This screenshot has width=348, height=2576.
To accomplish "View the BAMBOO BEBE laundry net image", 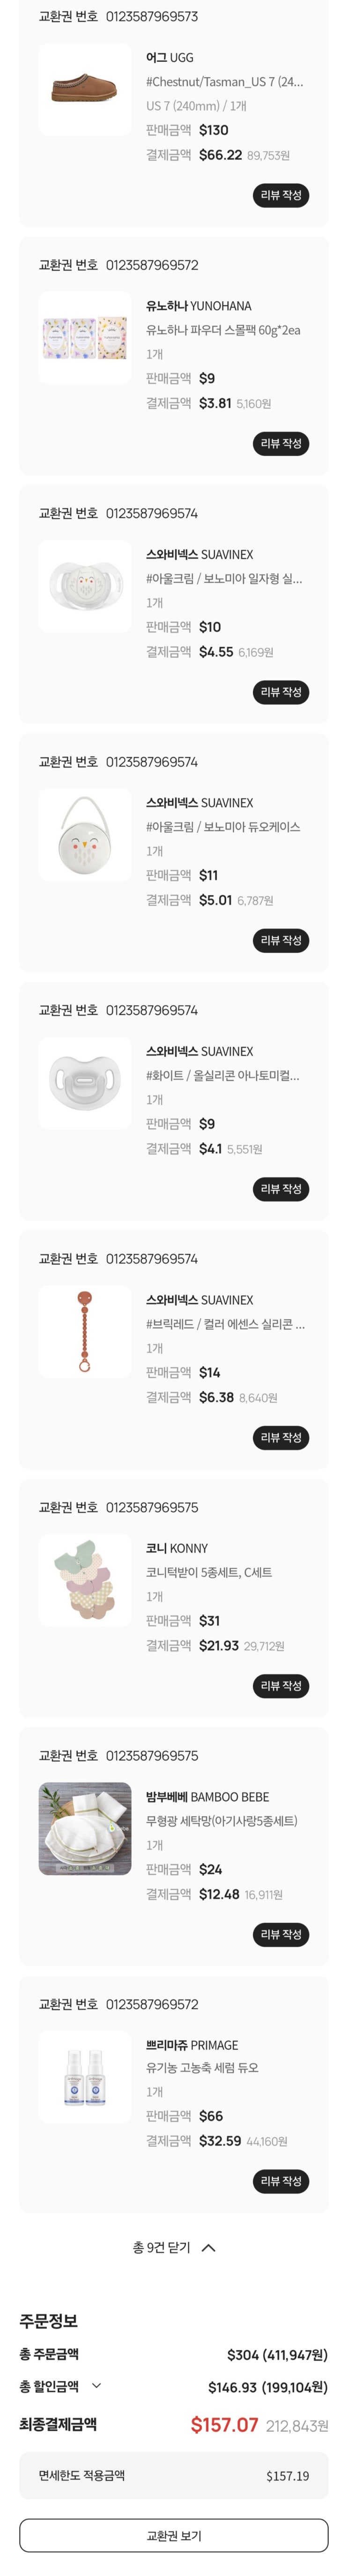I will [85, 1828].
